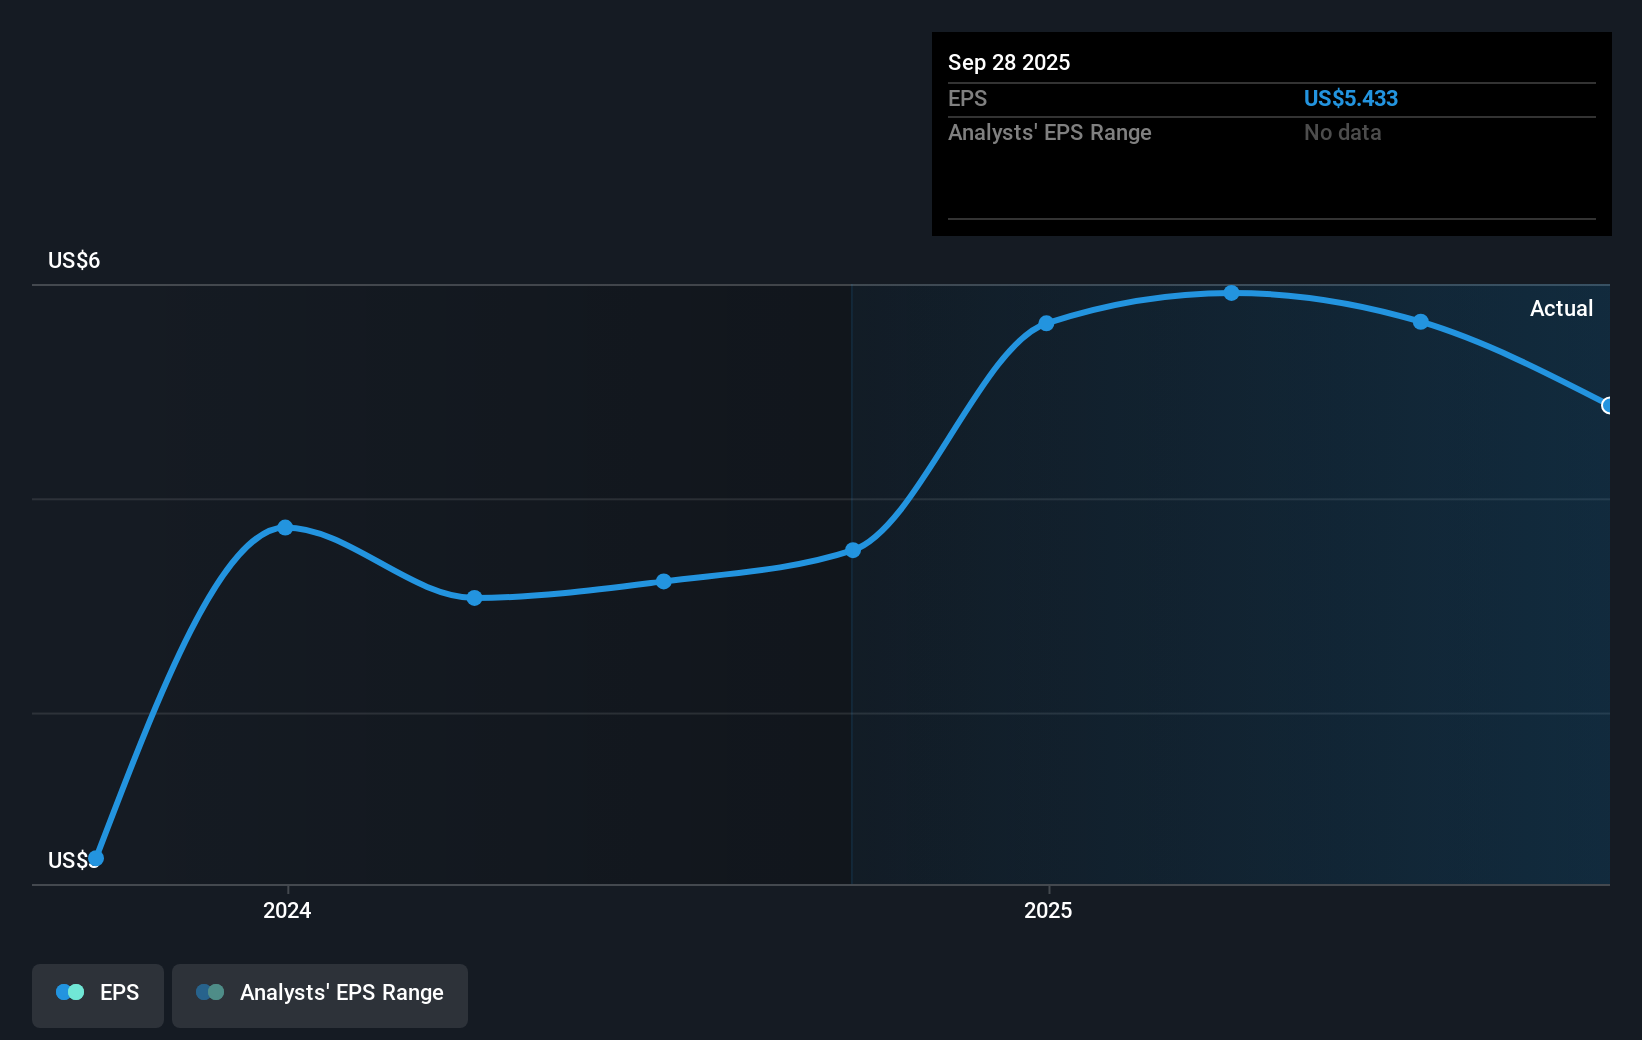Select the first EPS data point at the chart bottom

(x=96, y=858)
